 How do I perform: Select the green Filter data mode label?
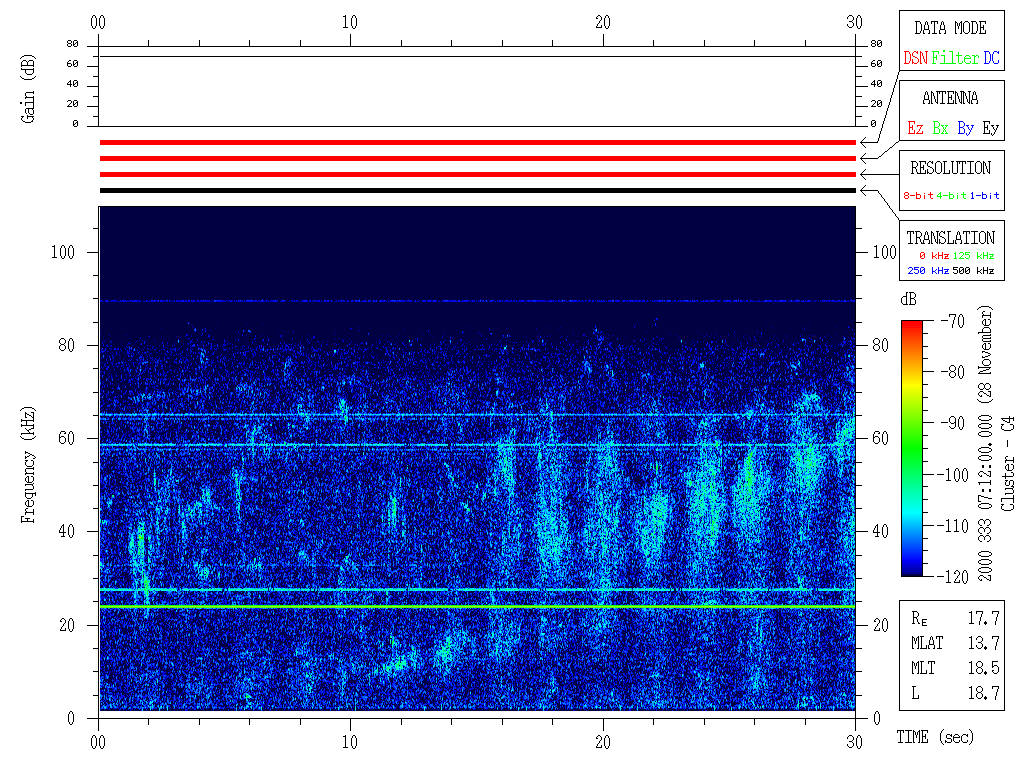(x=955, y=59)
